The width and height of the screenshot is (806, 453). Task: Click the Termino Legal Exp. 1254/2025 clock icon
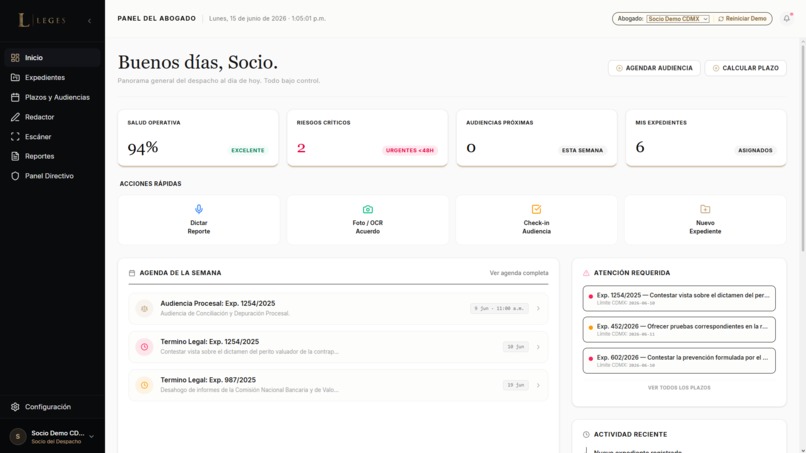point(144,347)
